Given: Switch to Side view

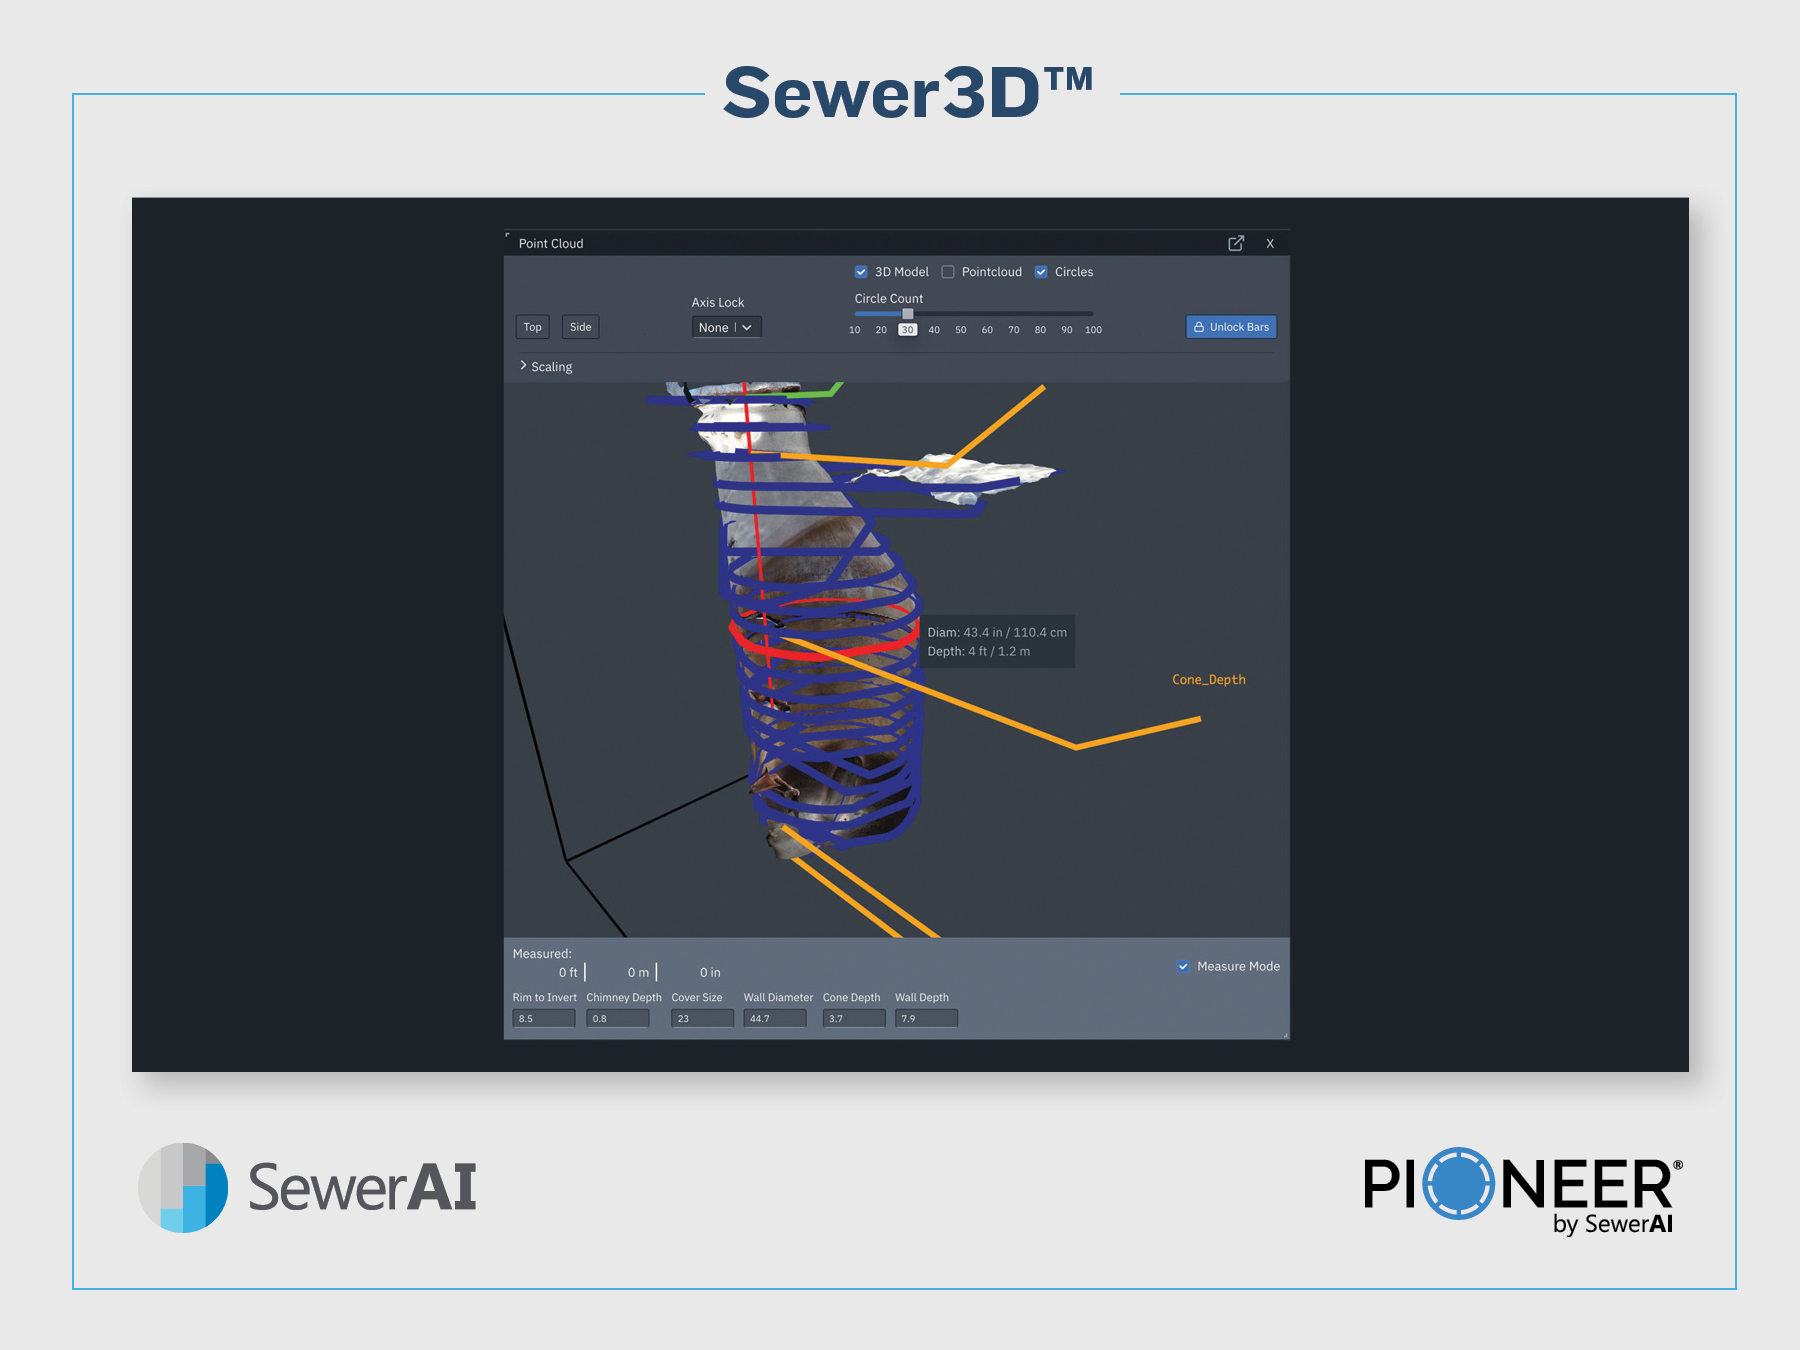Looking at the screenshot, I should pos(581,327).
